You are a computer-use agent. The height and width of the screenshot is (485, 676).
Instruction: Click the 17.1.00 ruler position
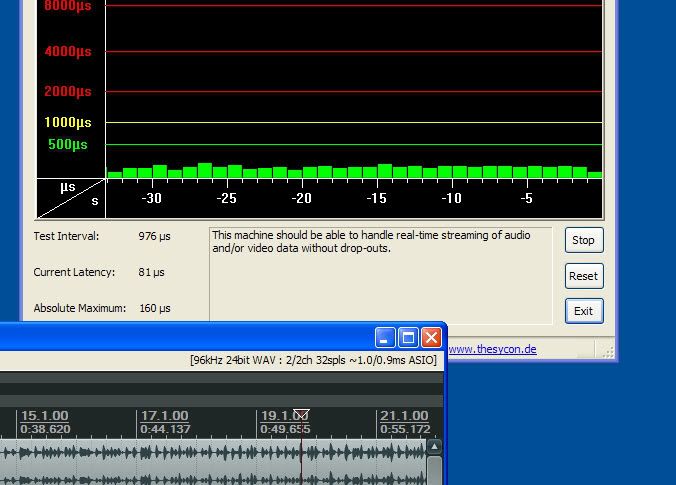(165, 416)
